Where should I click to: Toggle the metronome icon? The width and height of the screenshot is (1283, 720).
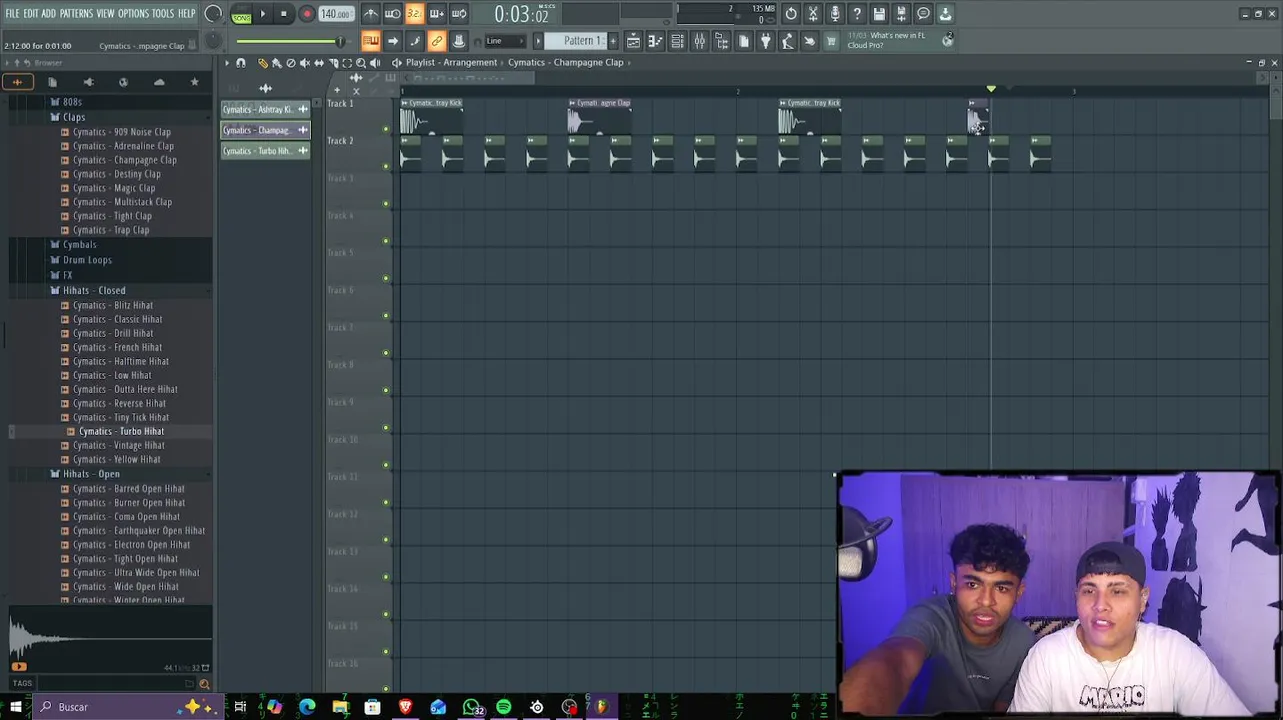pyautogui.click(x=371, y=14)
